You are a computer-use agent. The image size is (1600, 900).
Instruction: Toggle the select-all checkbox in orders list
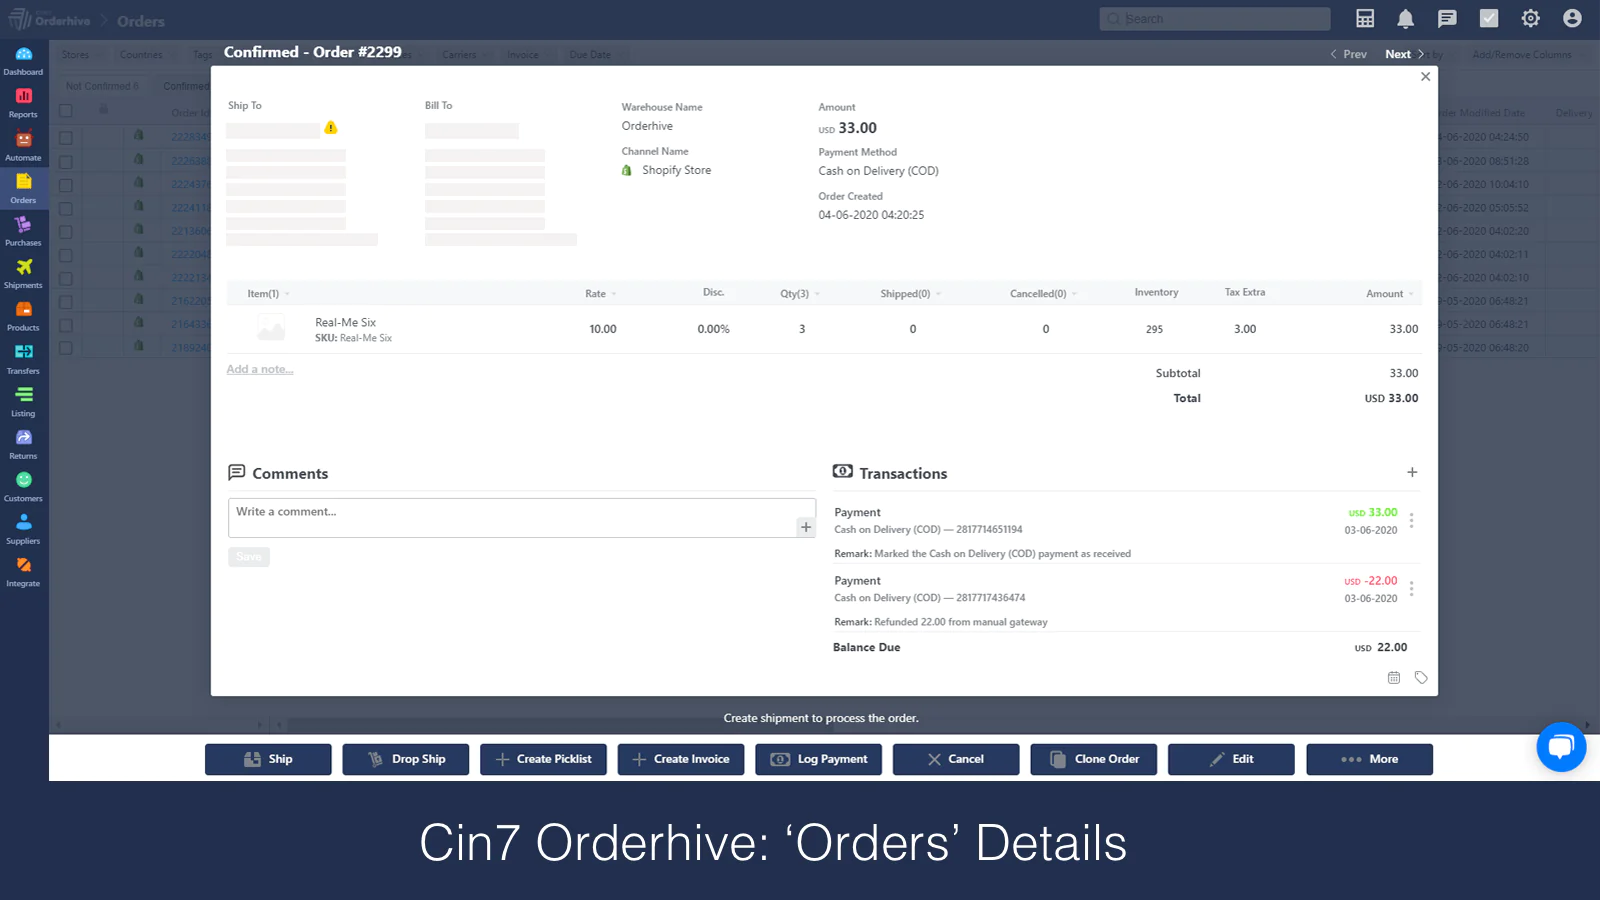[x=66, y=111]
